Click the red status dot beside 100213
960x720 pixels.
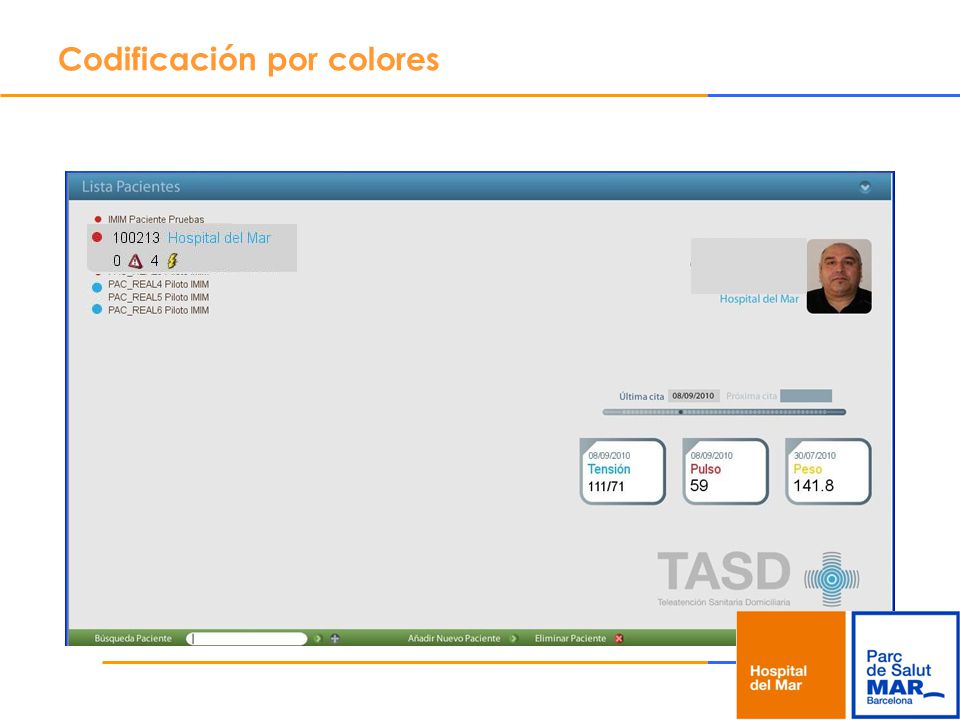97,238
